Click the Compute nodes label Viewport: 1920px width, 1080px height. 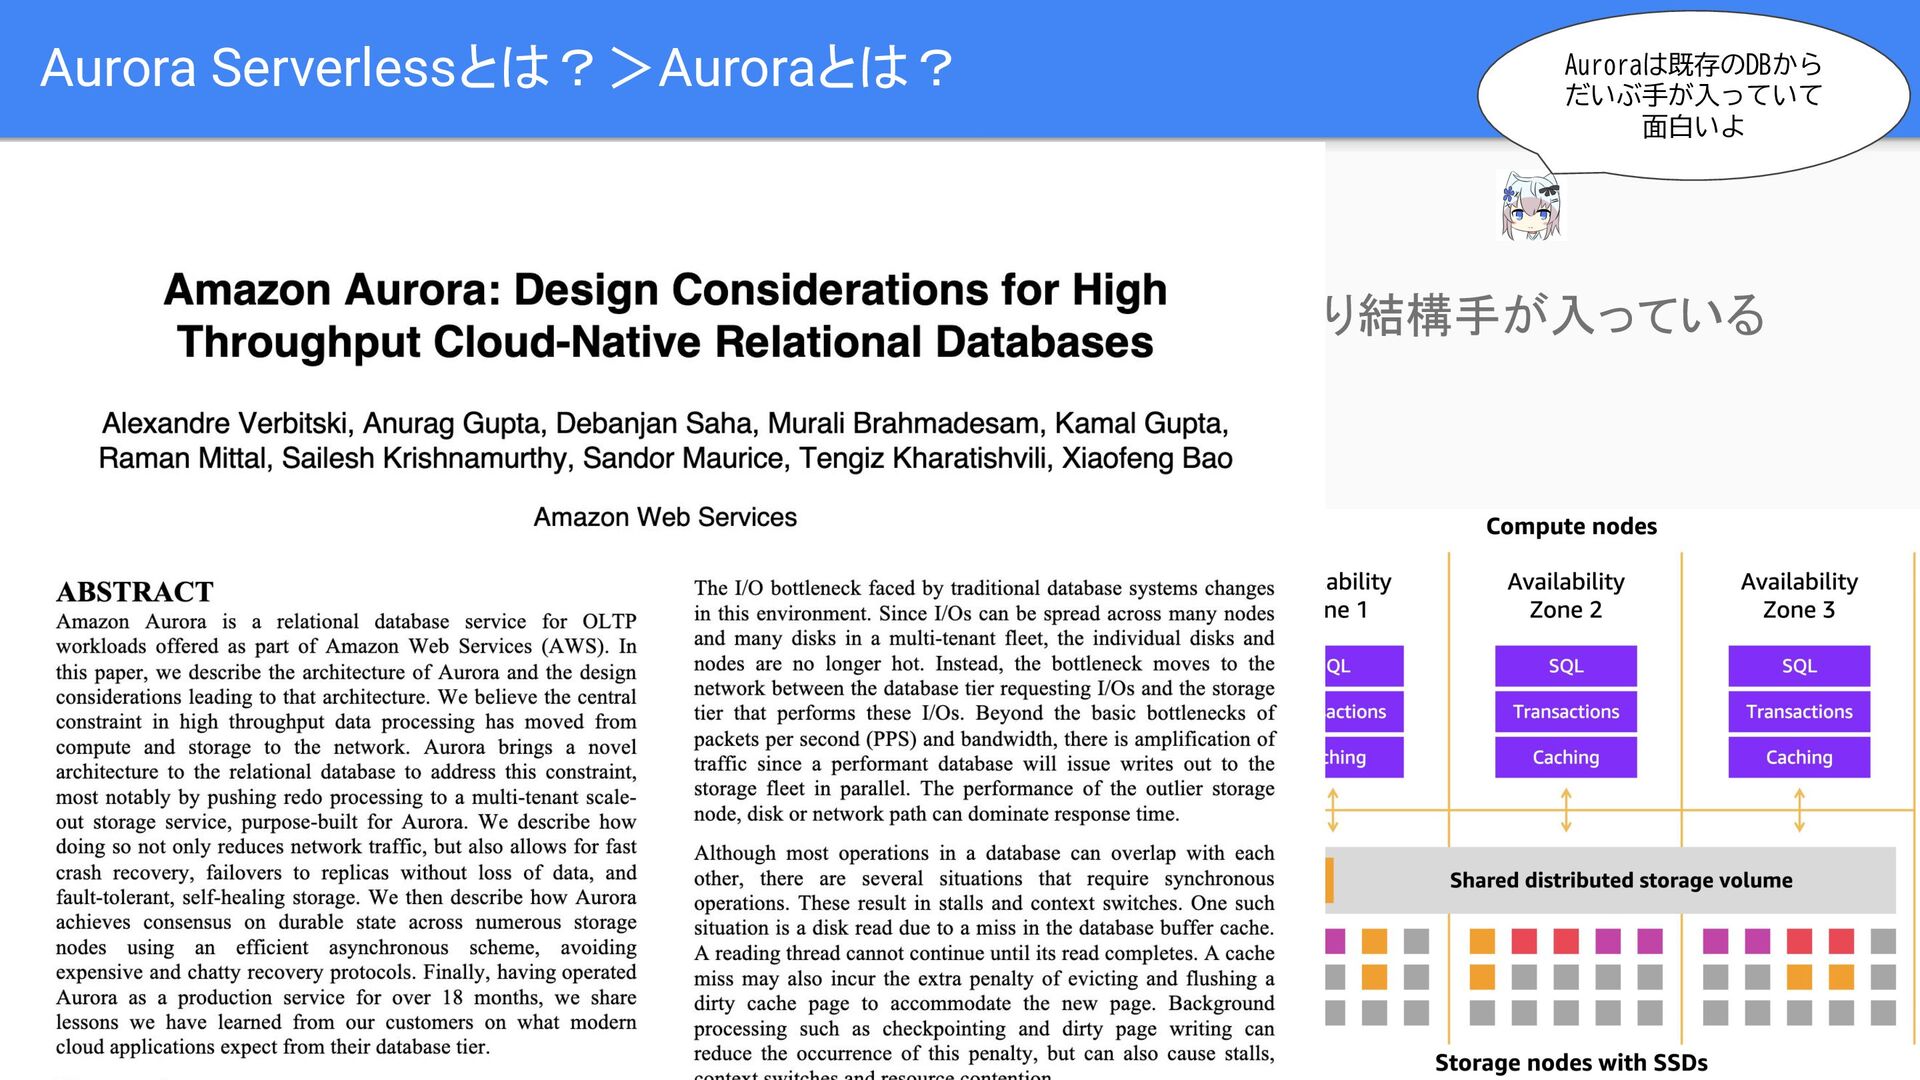tap(1571, 526)
